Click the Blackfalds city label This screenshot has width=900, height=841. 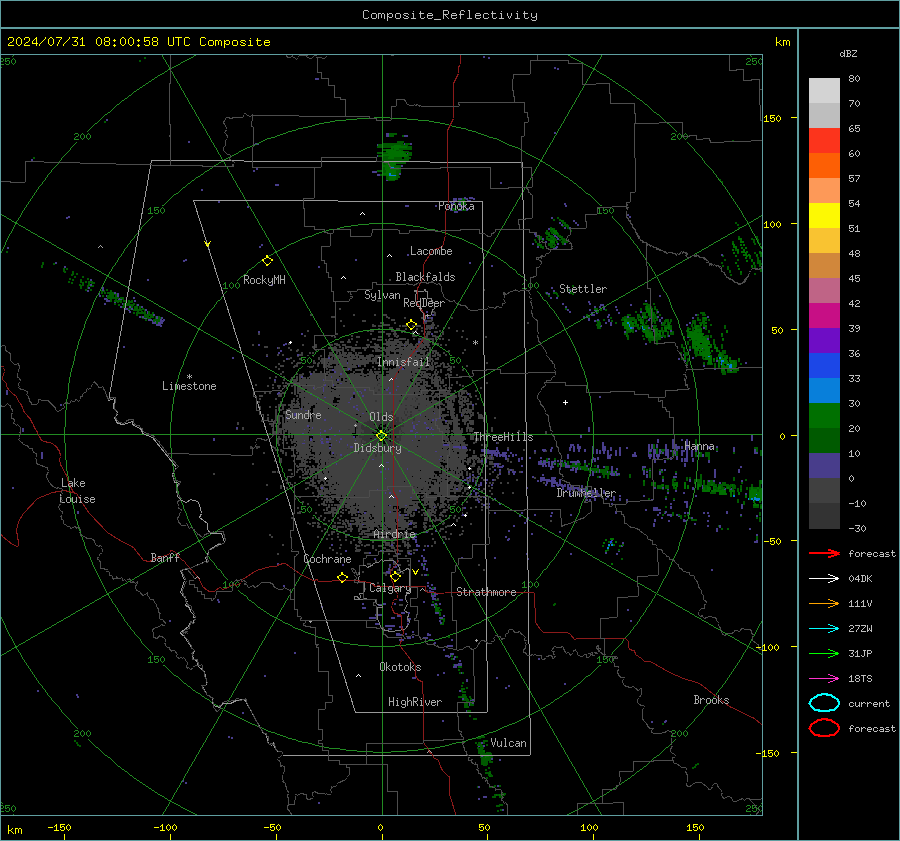point(425,277)
